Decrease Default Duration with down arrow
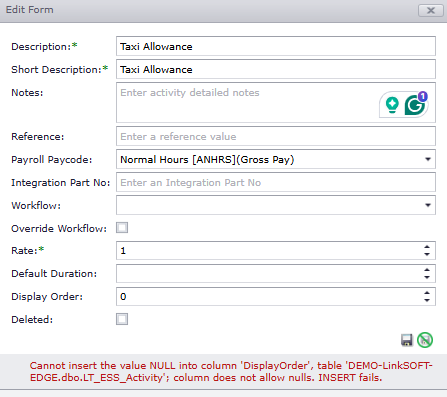This screenshot has height=397, width=447. pos(427,277)
